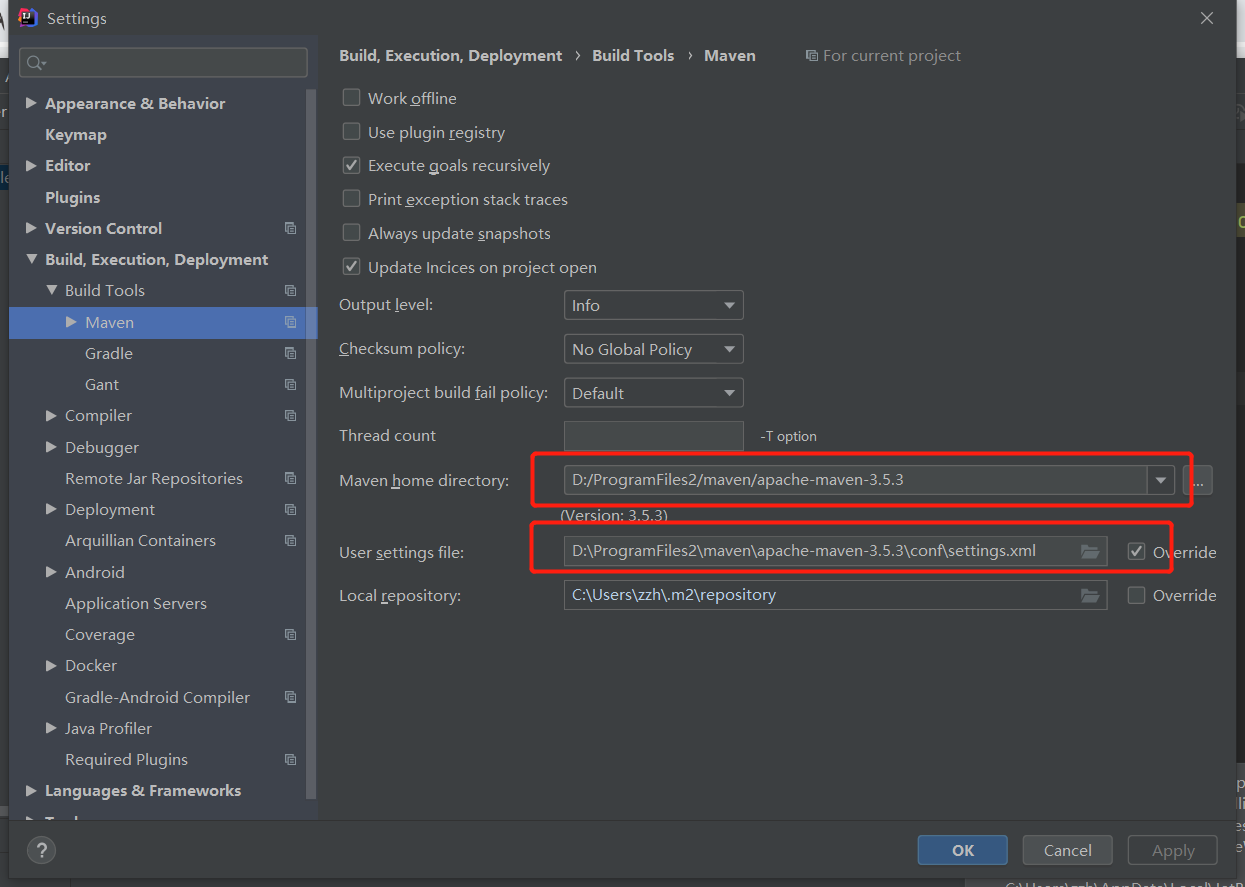Click the project-level icon beside Deployment
Screen dimensions: 1245x887
coord(290,509)
